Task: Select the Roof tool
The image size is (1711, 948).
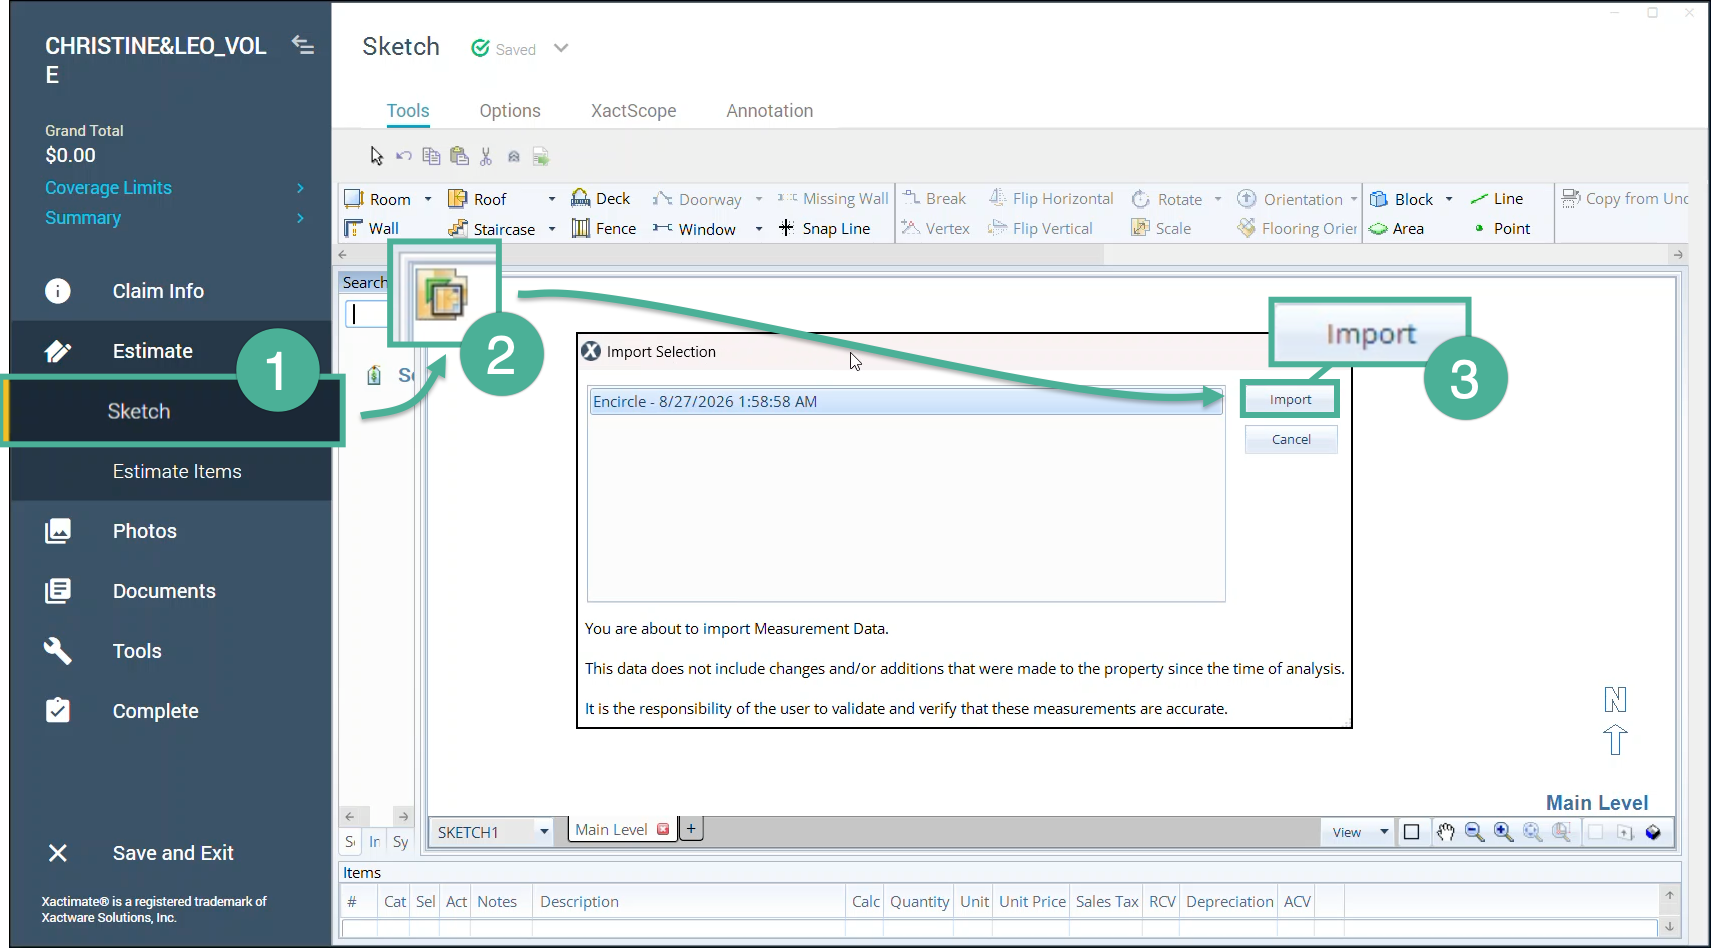Action: 478,199
